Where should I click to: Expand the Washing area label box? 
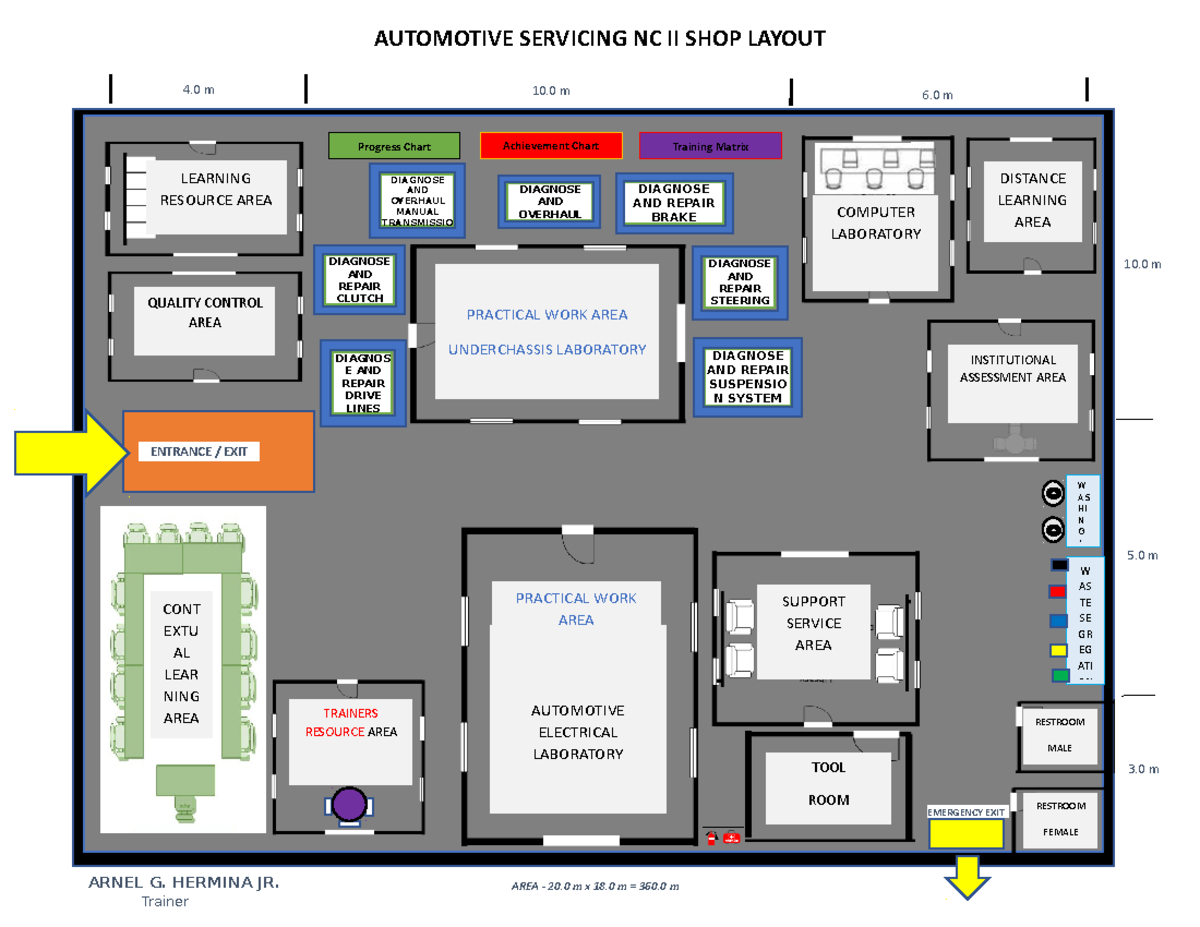1083,510
